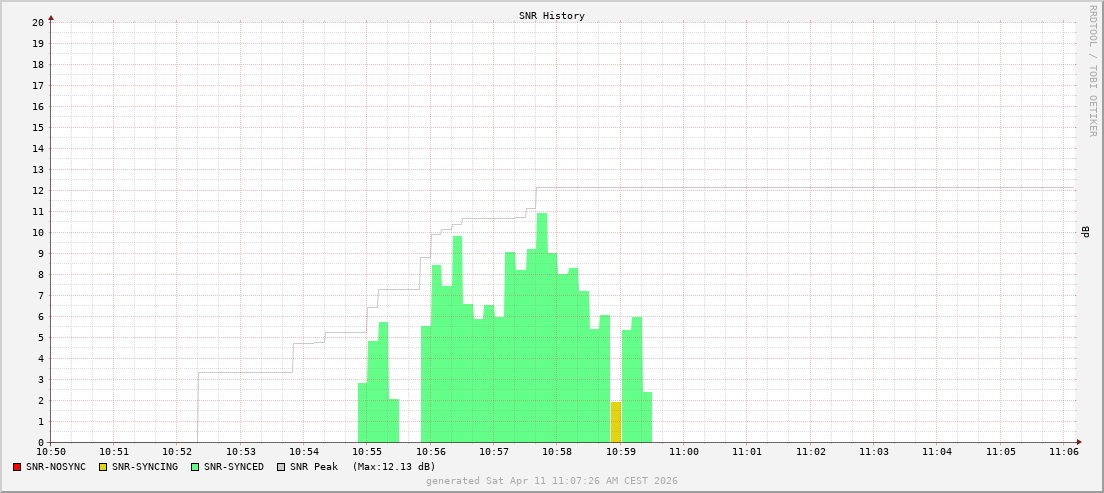
Task: Click the green SNR-SYNCED legend swatch
Action: [195, 467]
